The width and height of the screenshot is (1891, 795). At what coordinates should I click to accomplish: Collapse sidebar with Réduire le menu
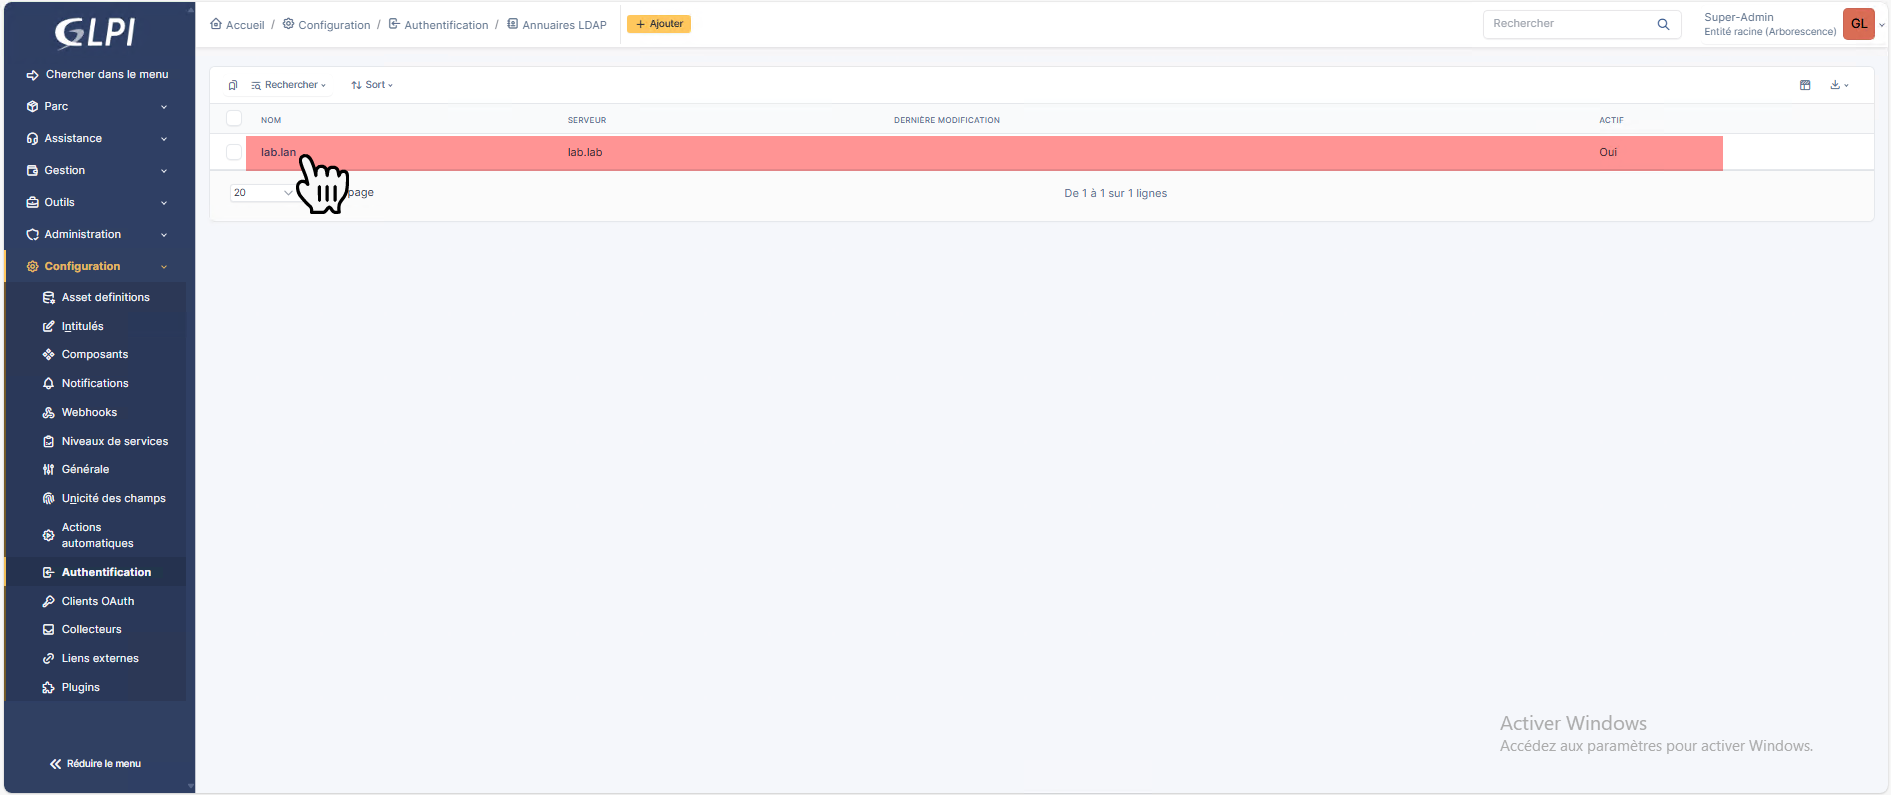(96, 764)
